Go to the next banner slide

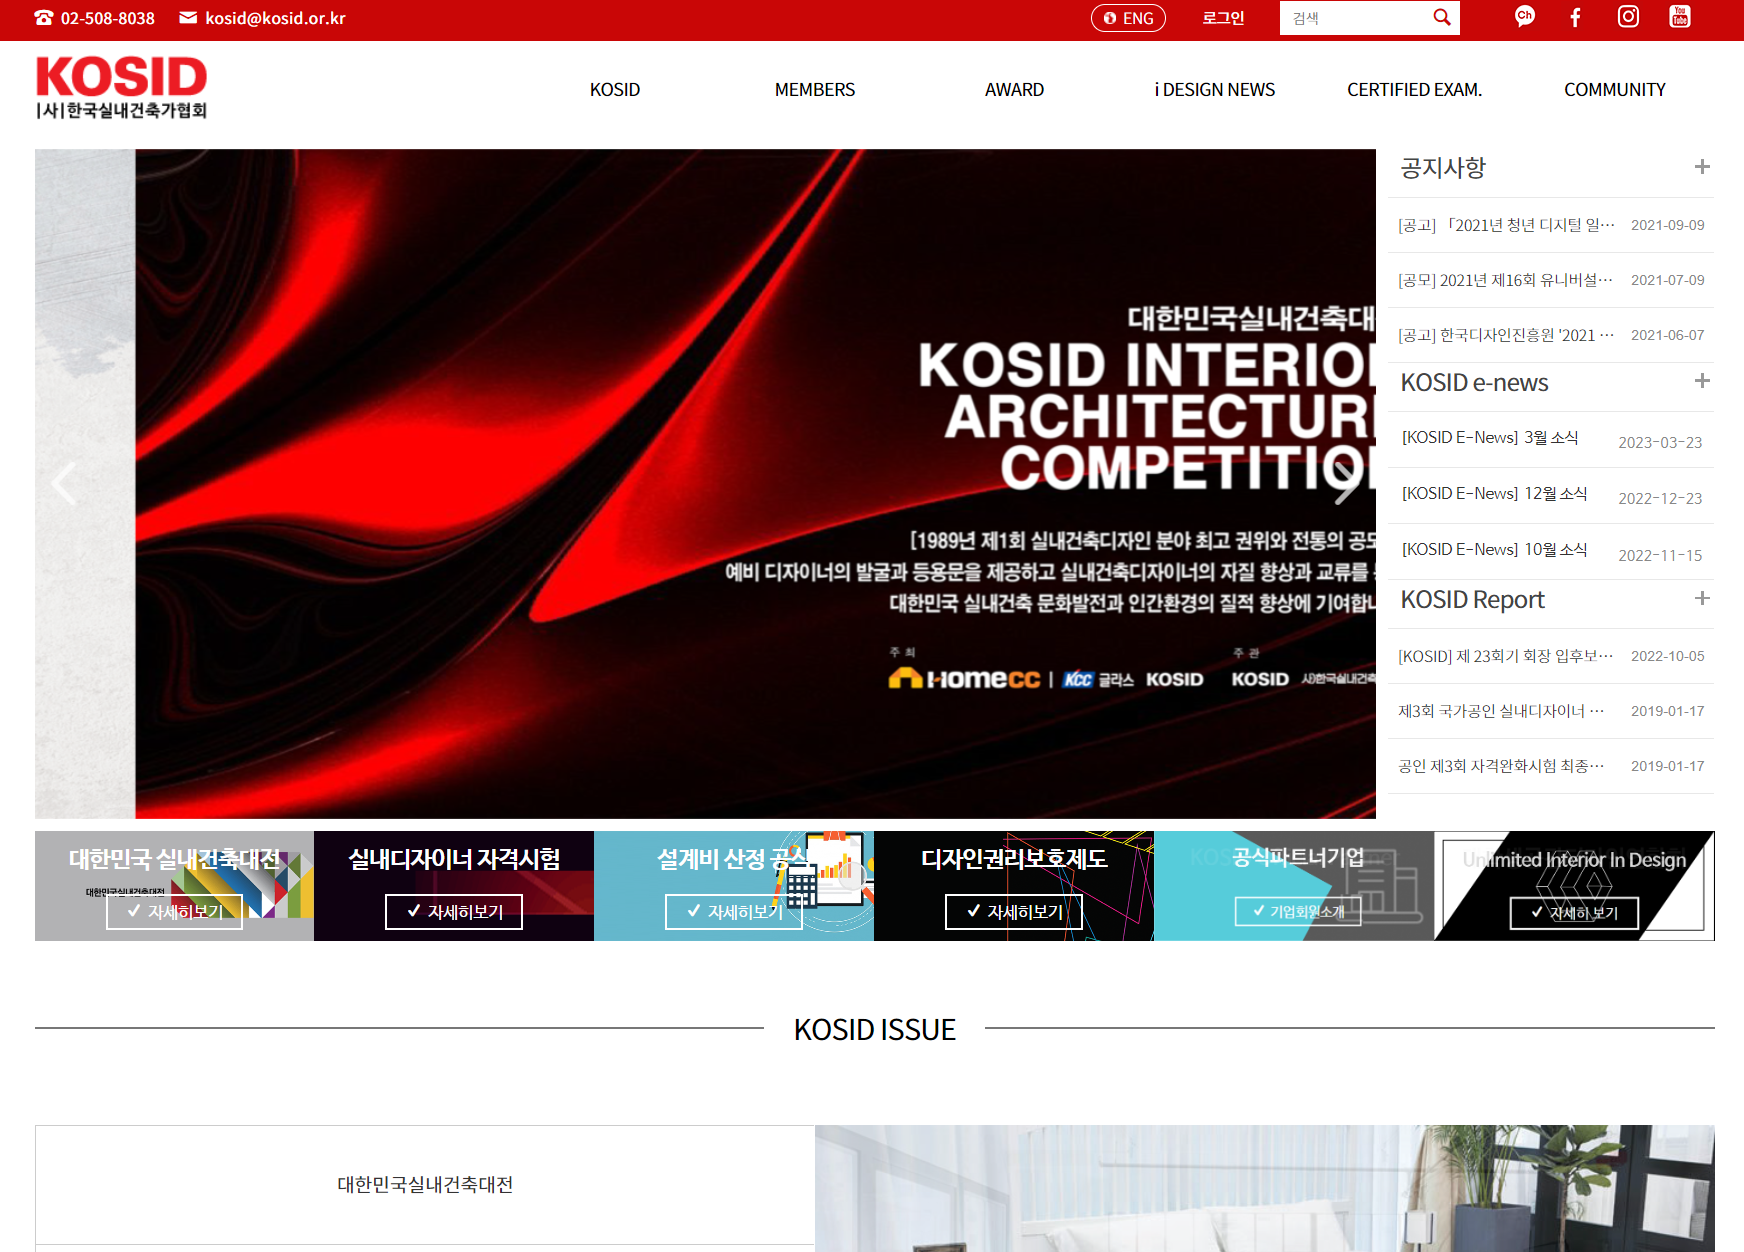click(x=1346, y=484)
